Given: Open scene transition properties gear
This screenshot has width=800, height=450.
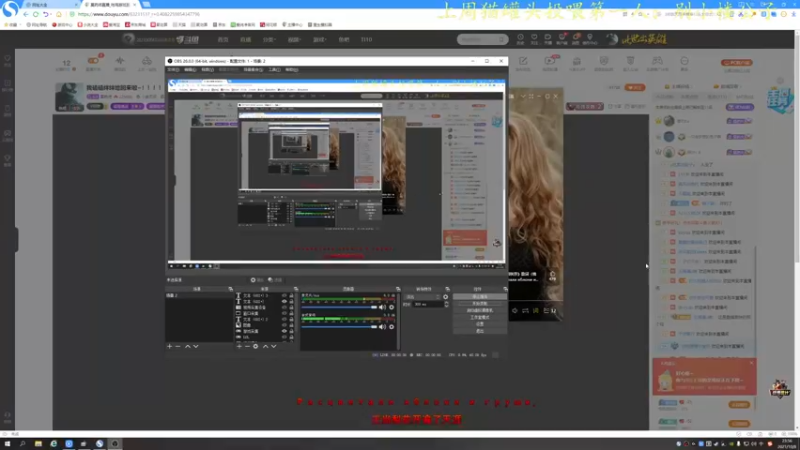Looking at the screenshot, I should (445, 296).
